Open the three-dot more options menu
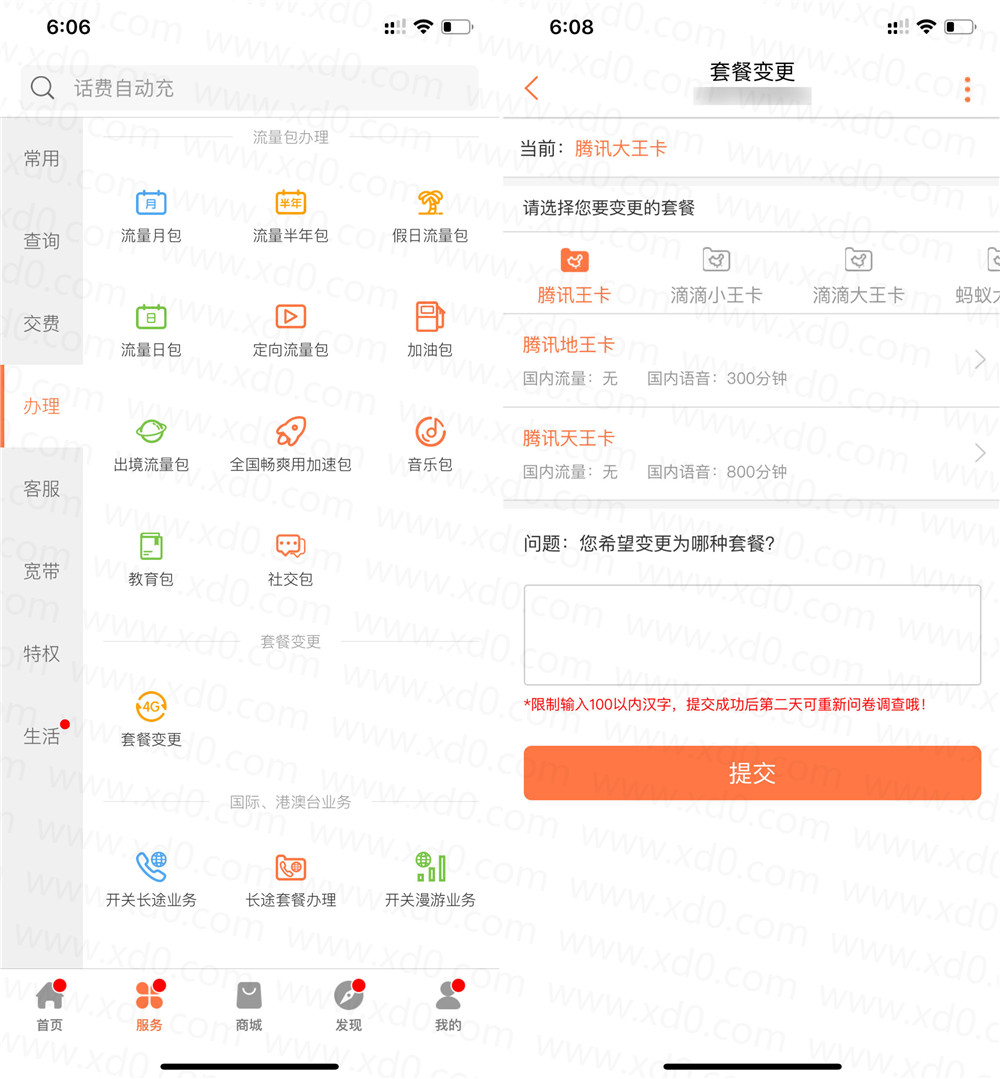1000x1079 pixels. click(x=967, y=89)
